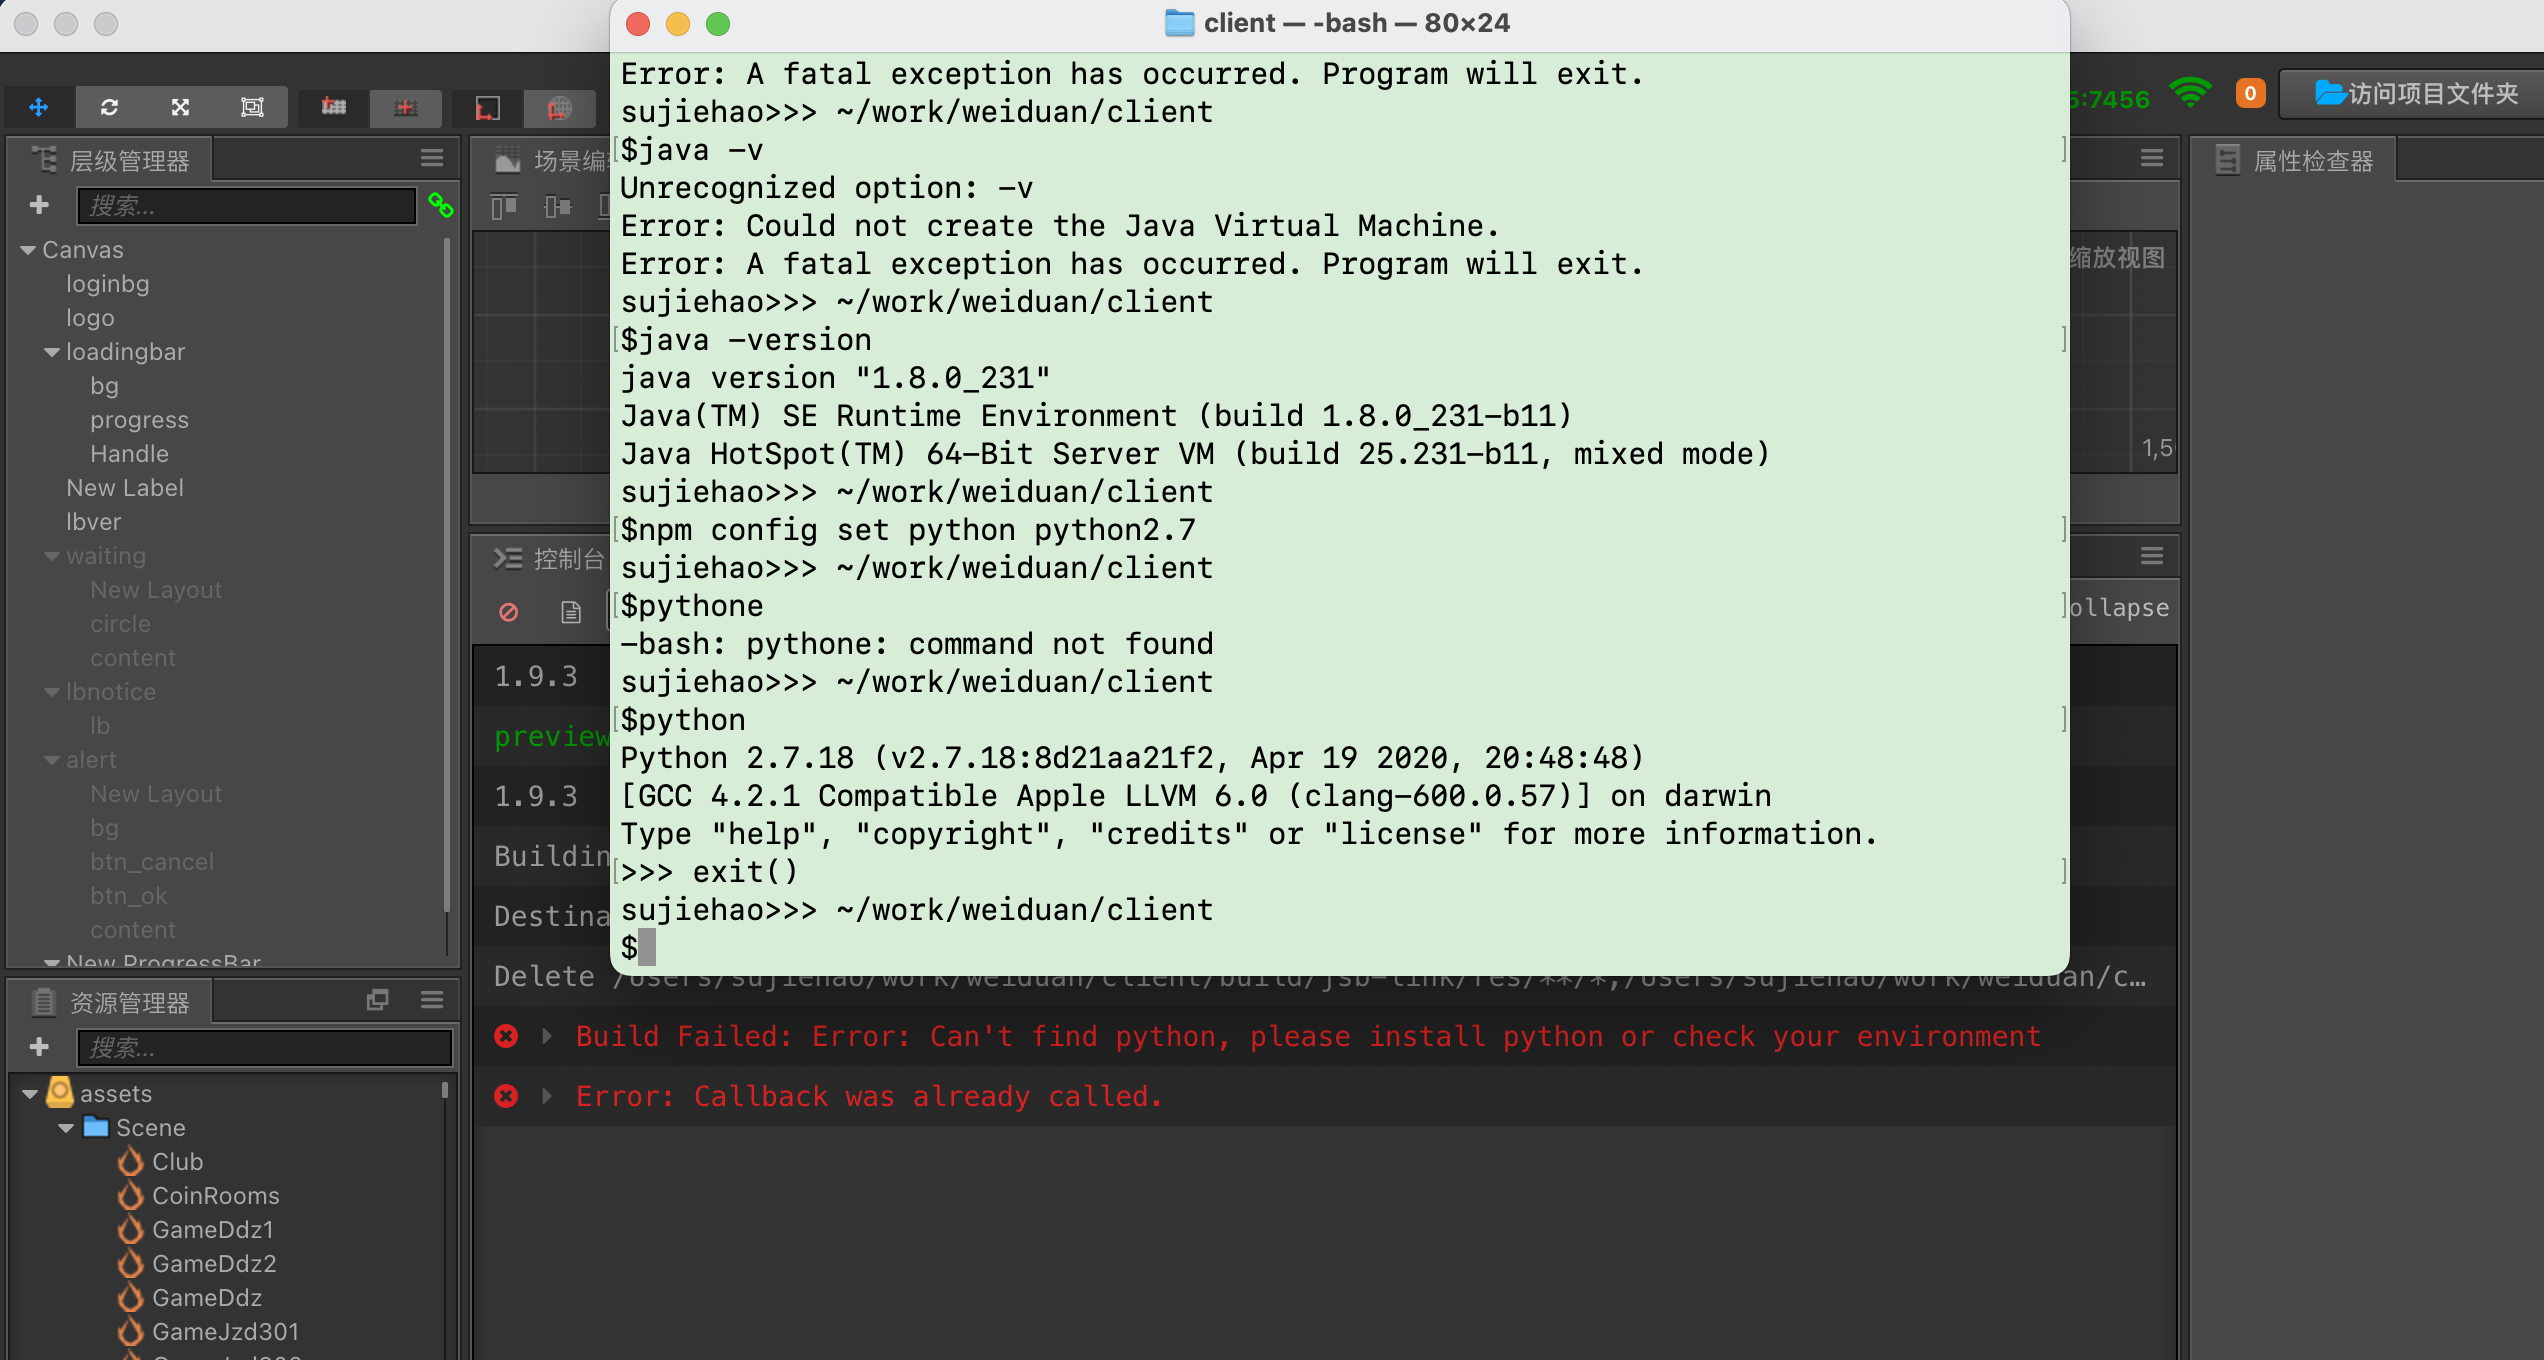Open the GameDdz scene asset

pyautogui.click(x=206, y=1298)
